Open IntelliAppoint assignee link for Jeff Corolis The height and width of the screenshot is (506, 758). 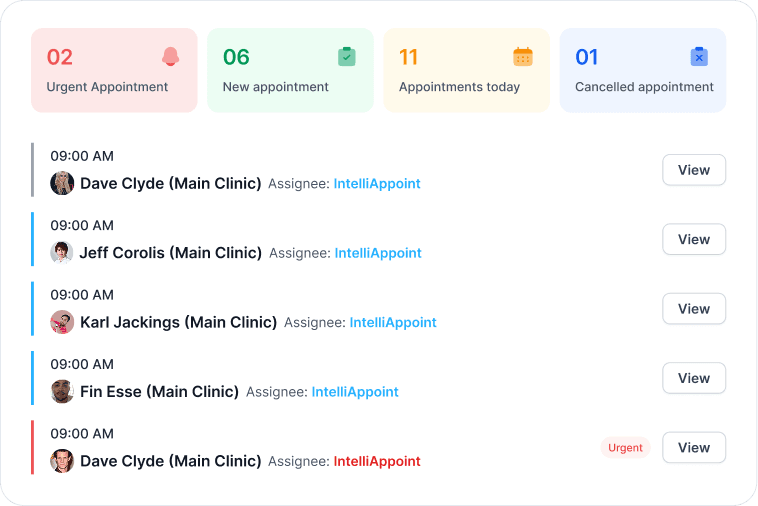(x=378, y=253)
